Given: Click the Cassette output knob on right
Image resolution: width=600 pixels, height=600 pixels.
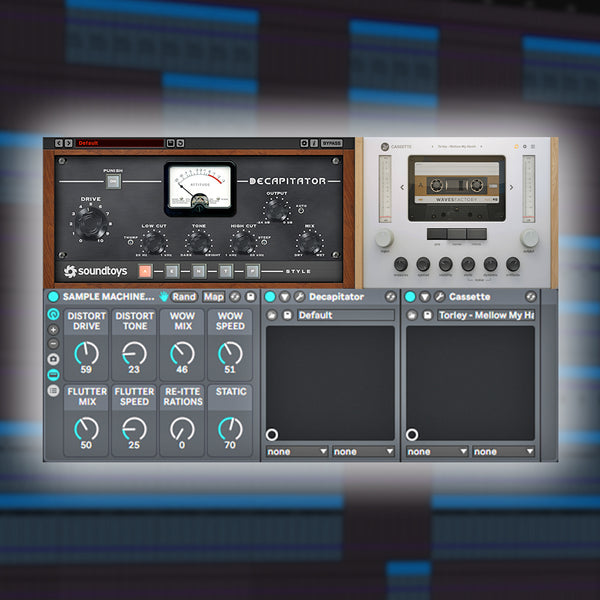Looking at the screenshot, I should pos(530,238).
